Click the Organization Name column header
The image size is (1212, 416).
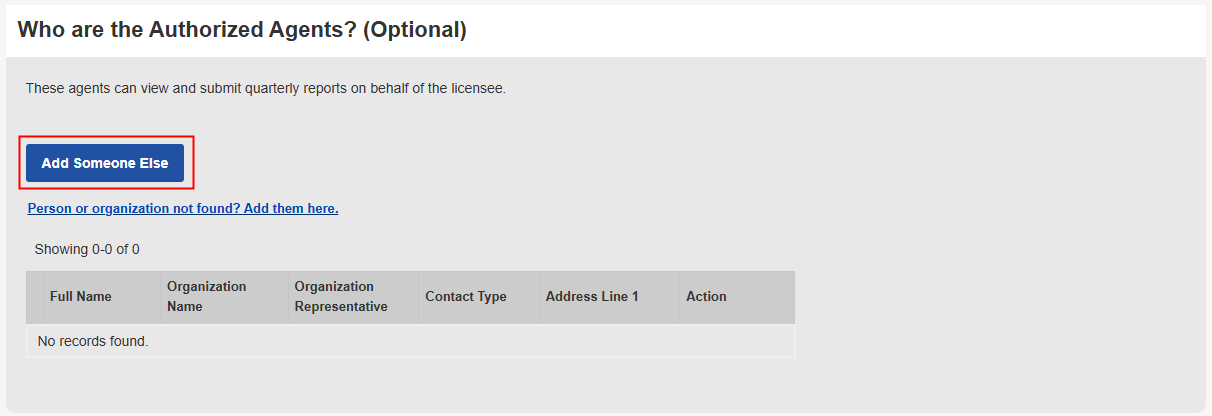[206, 297]
